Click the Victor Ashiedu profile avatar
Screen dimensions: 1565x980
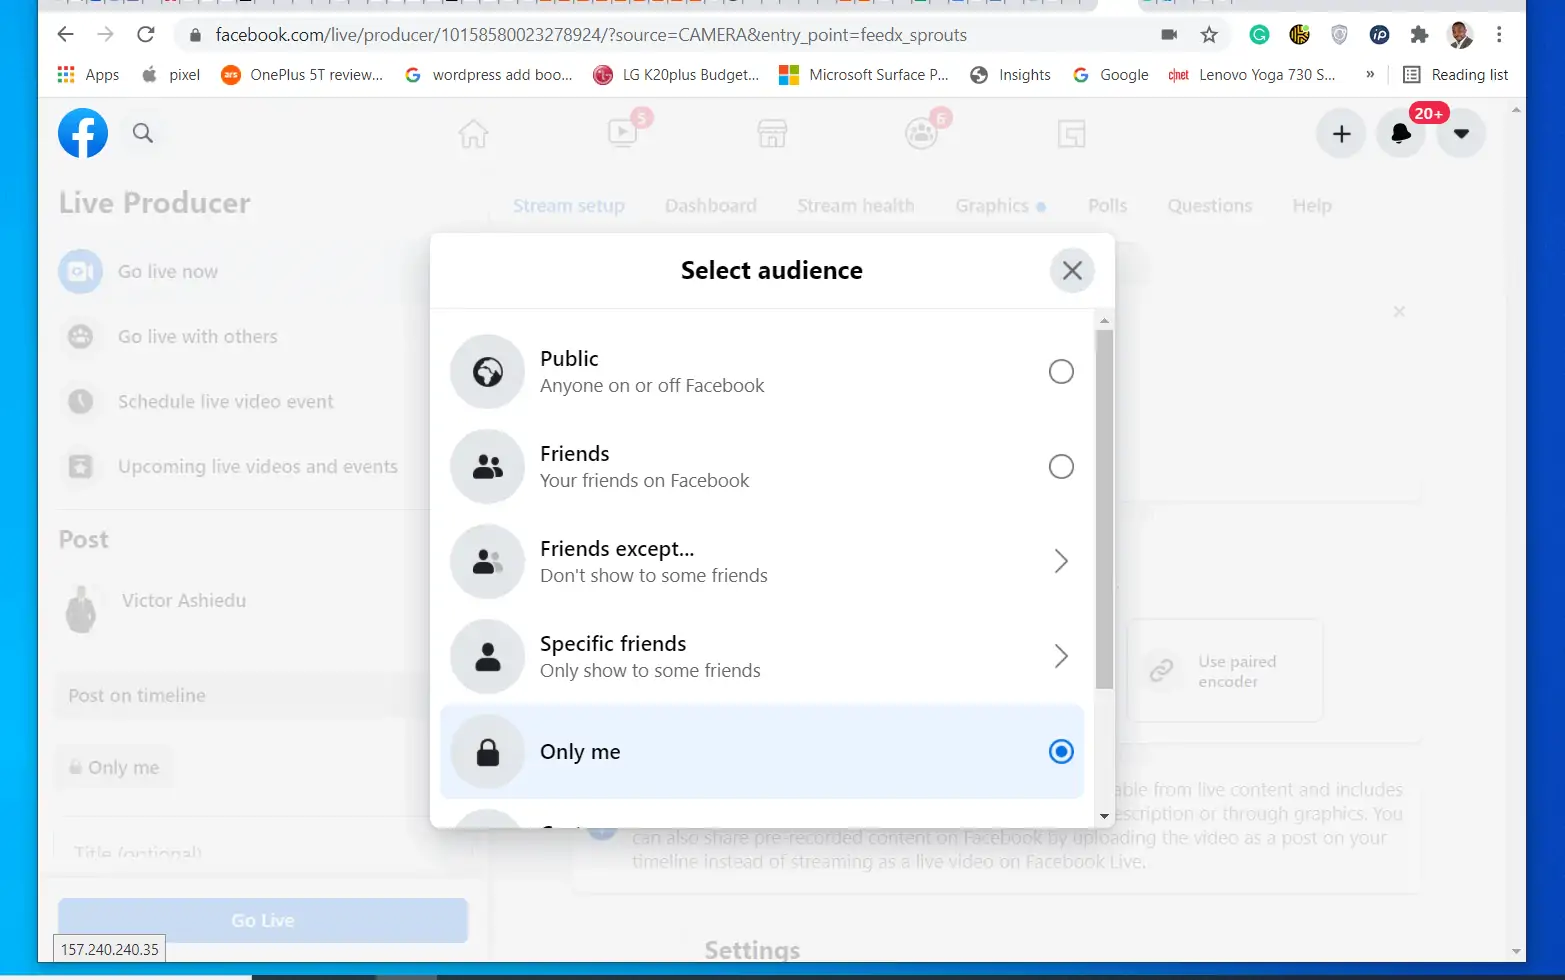[x=81, y=609]
